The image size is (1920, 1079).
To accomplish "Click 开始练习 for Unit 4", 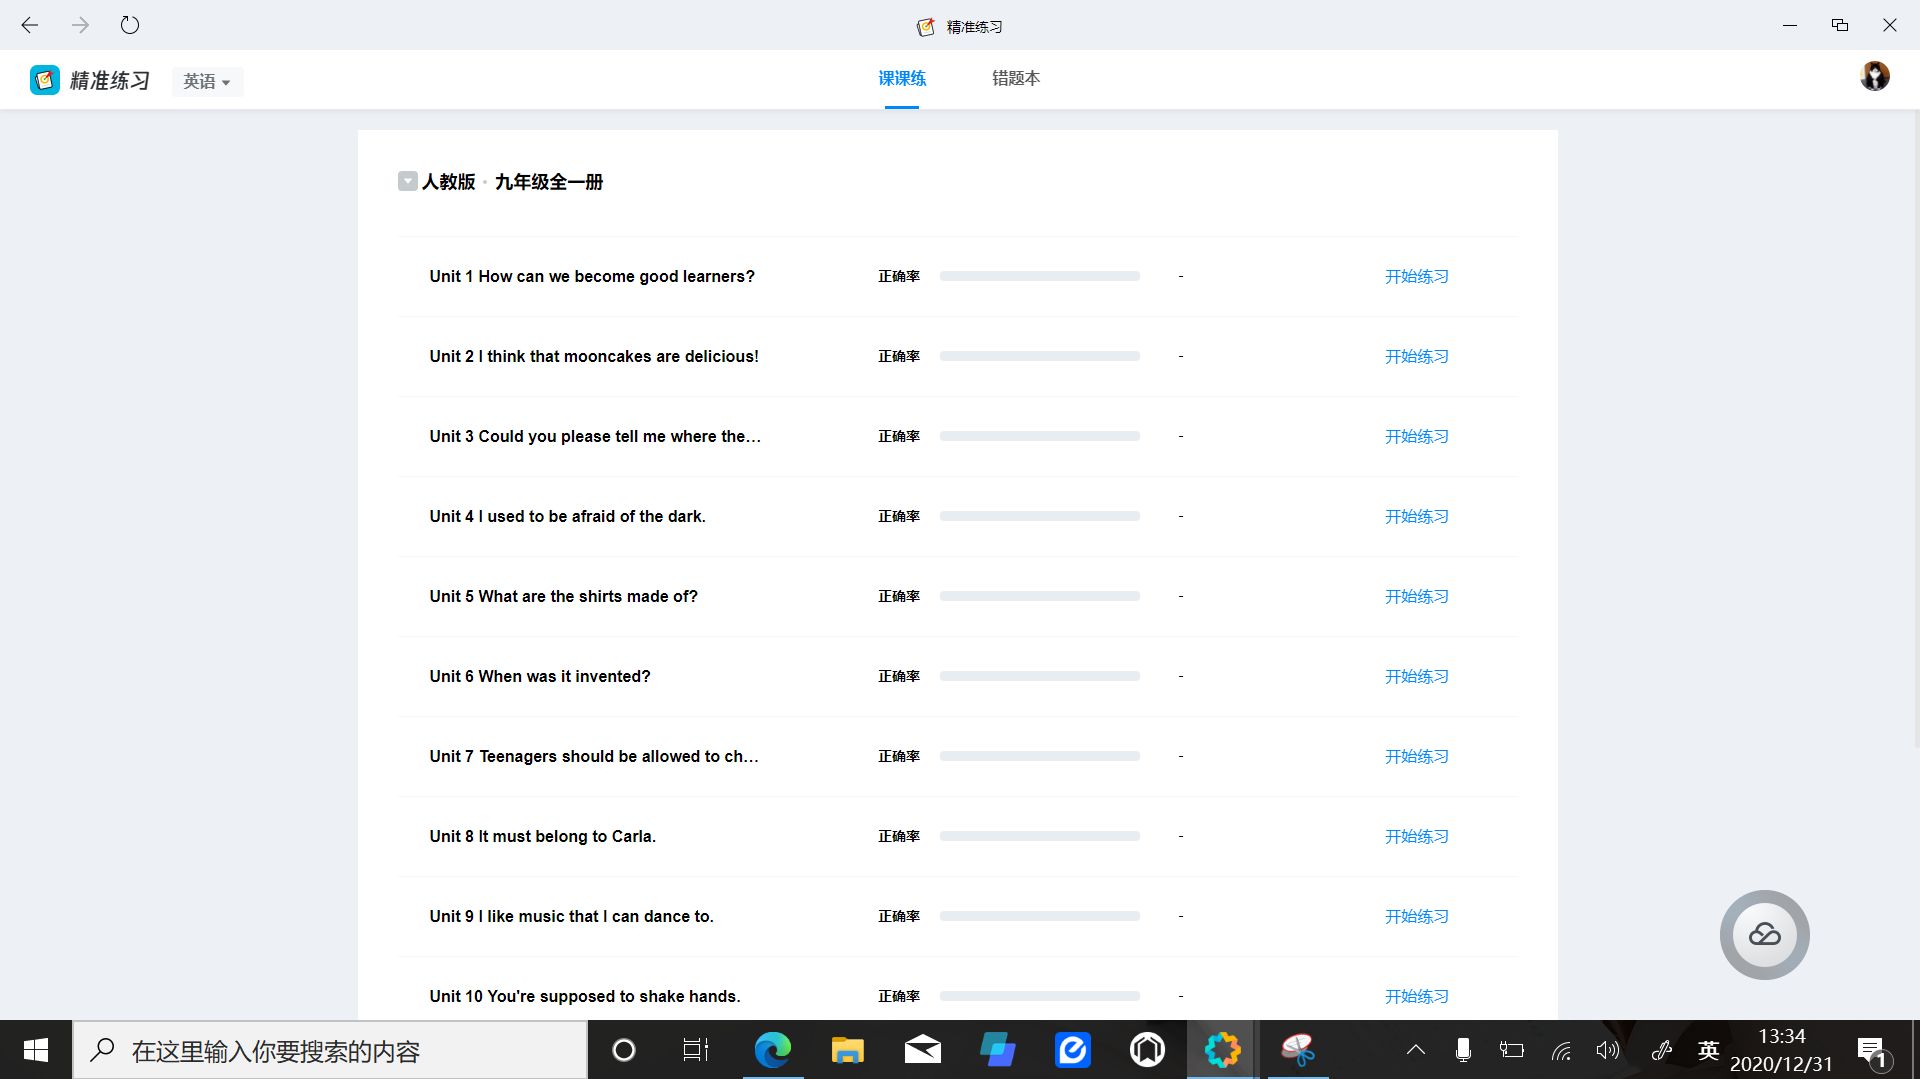I will point(1416,516).
